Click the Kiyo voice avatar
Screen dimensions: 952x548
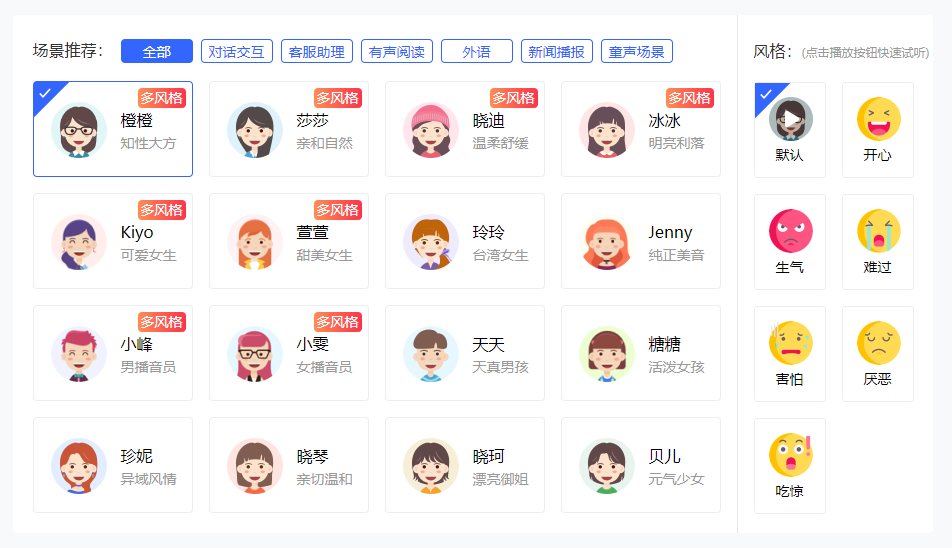point(79,242)
